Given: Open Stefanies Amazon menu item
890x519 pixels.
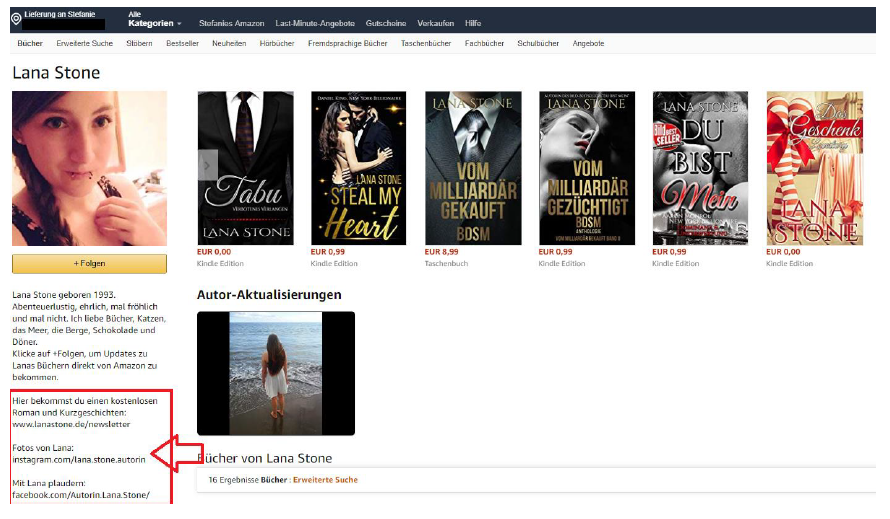Looking at the screenshot, I should click(232, 23).
